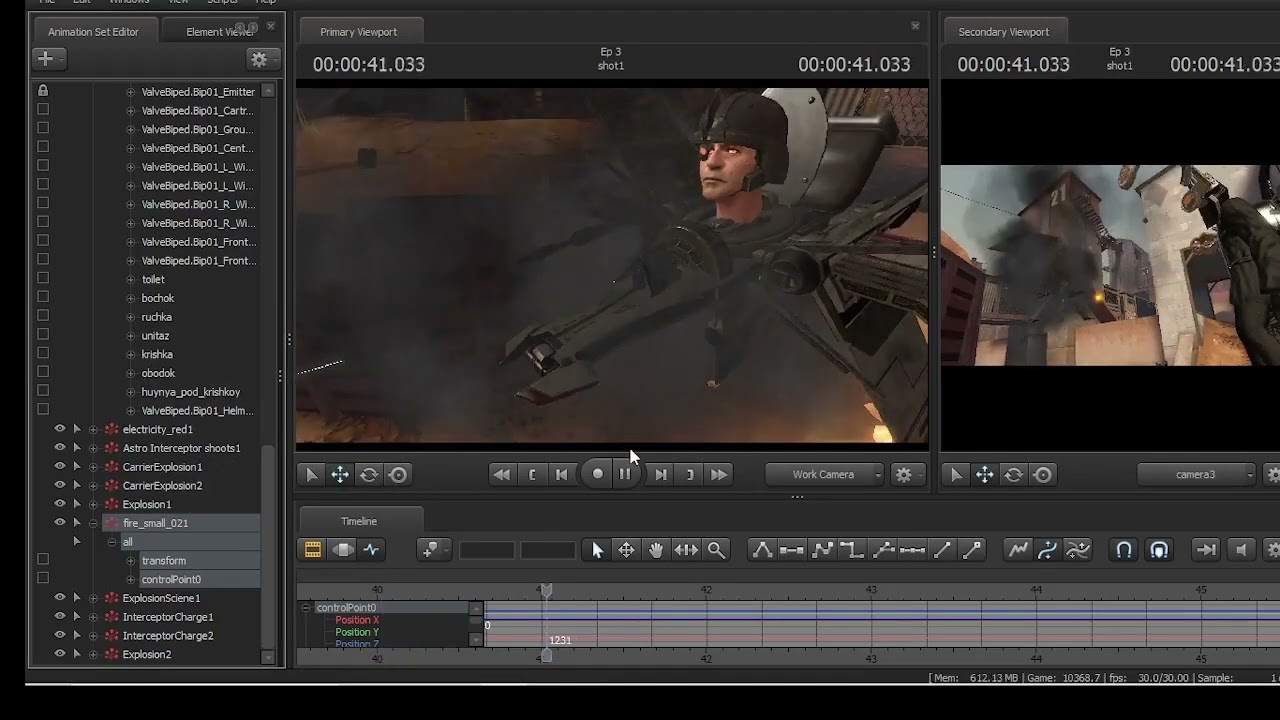Expand the transform node
Screen dimensions: 1280x720
(x=131, y=561)
